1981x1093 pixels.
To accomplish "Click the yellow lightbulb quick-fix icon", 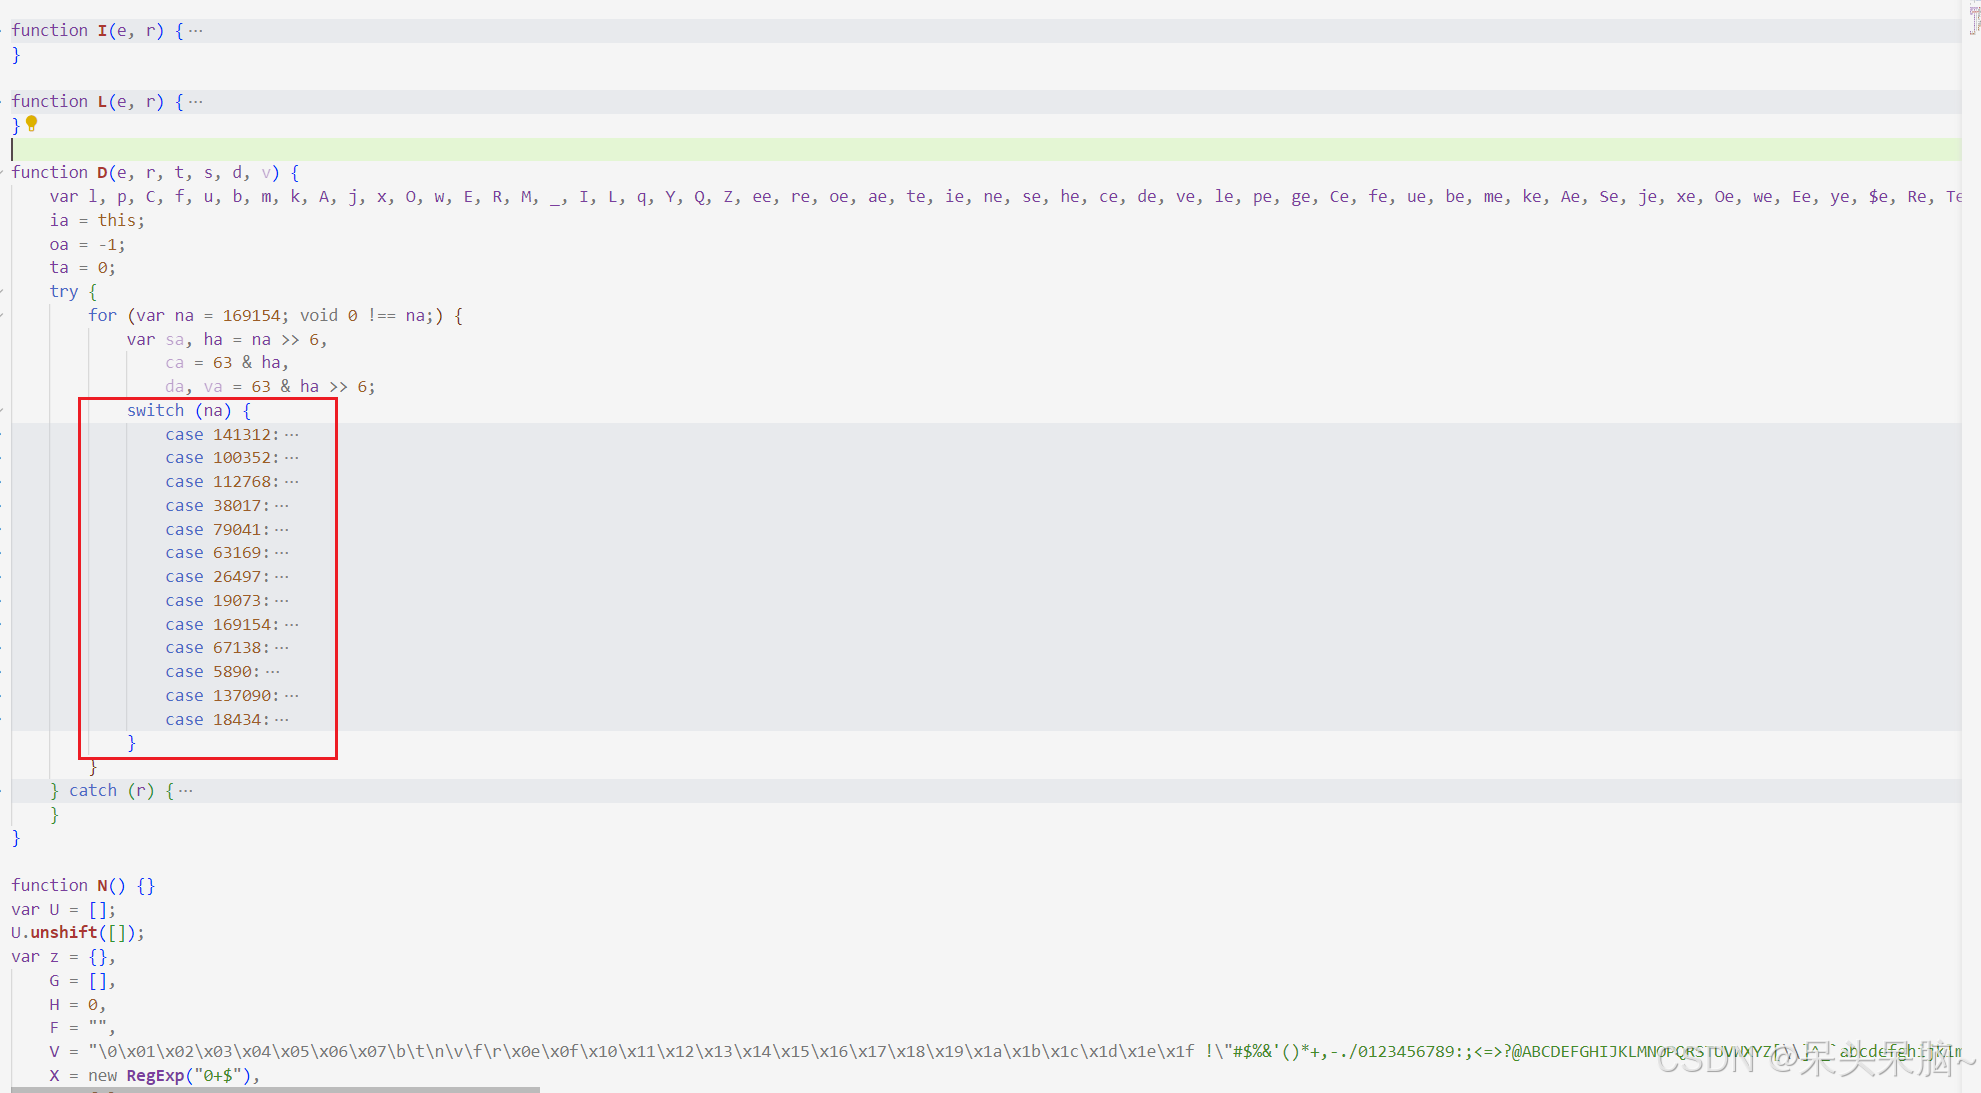I will (32, 123).
